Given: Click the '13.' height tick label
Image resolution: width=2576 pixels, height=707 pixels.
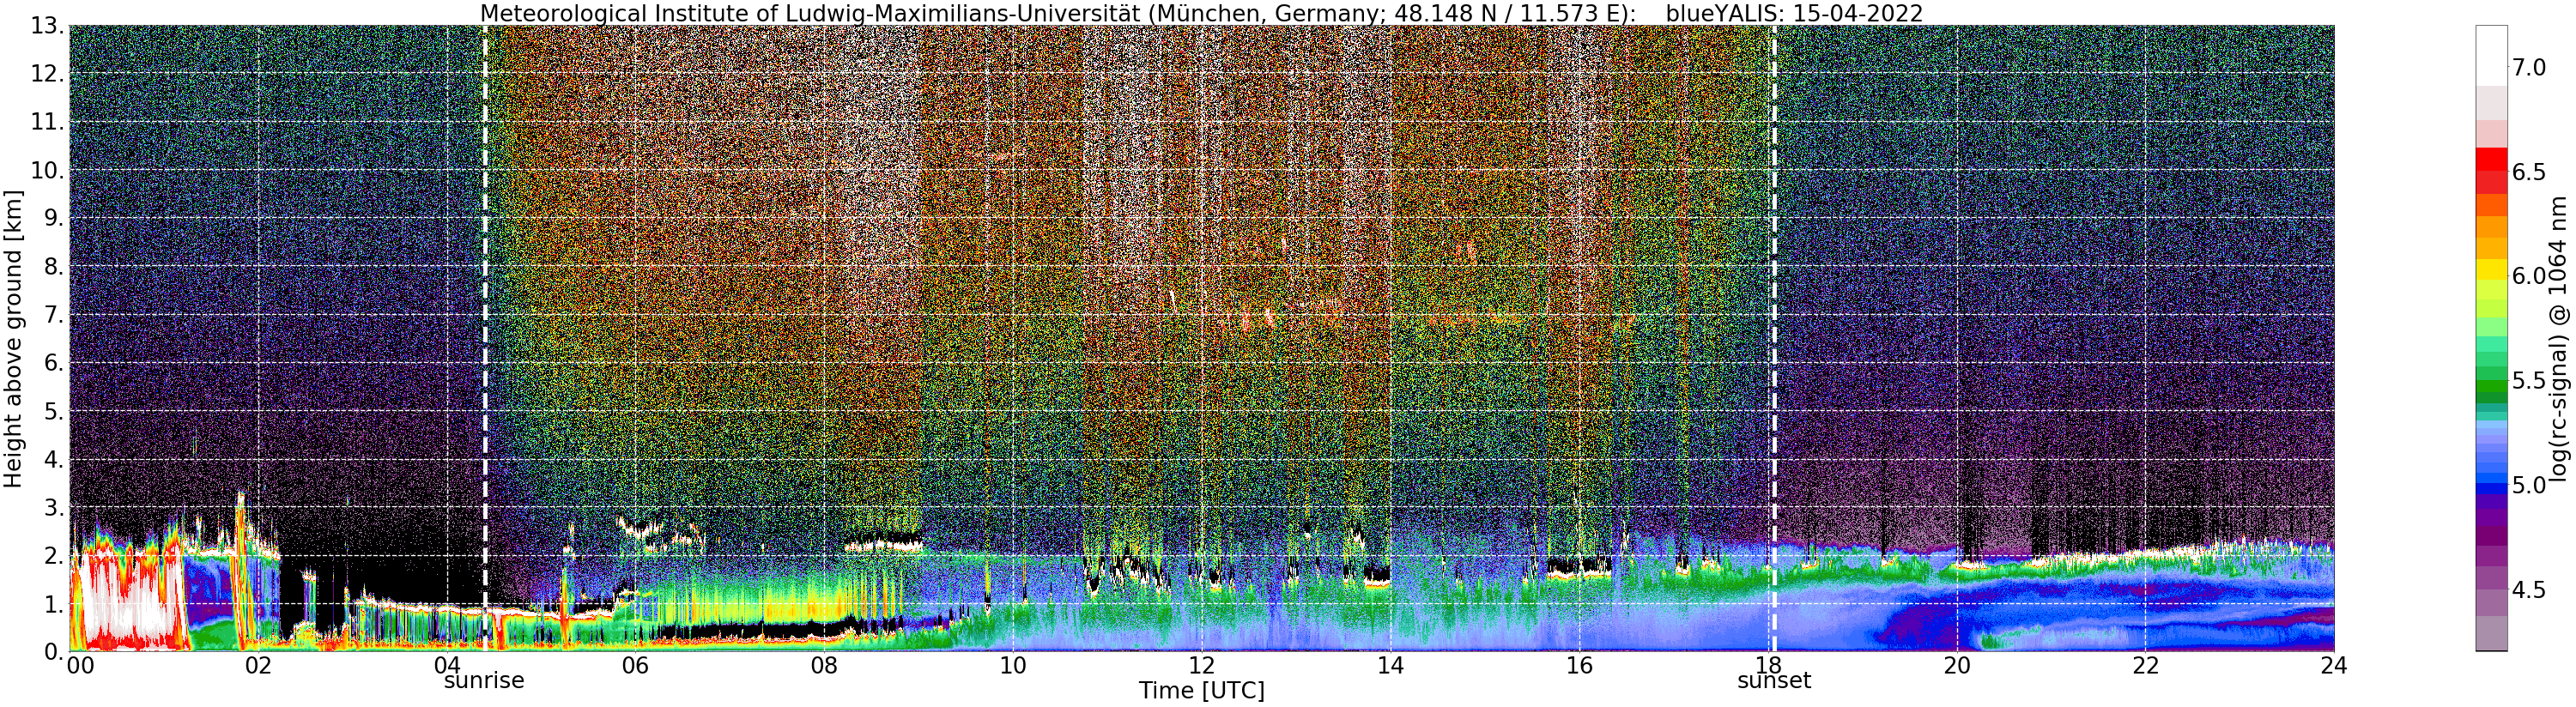Looking at the screenshot, I should pyautogui.click(x=47, y=26).
